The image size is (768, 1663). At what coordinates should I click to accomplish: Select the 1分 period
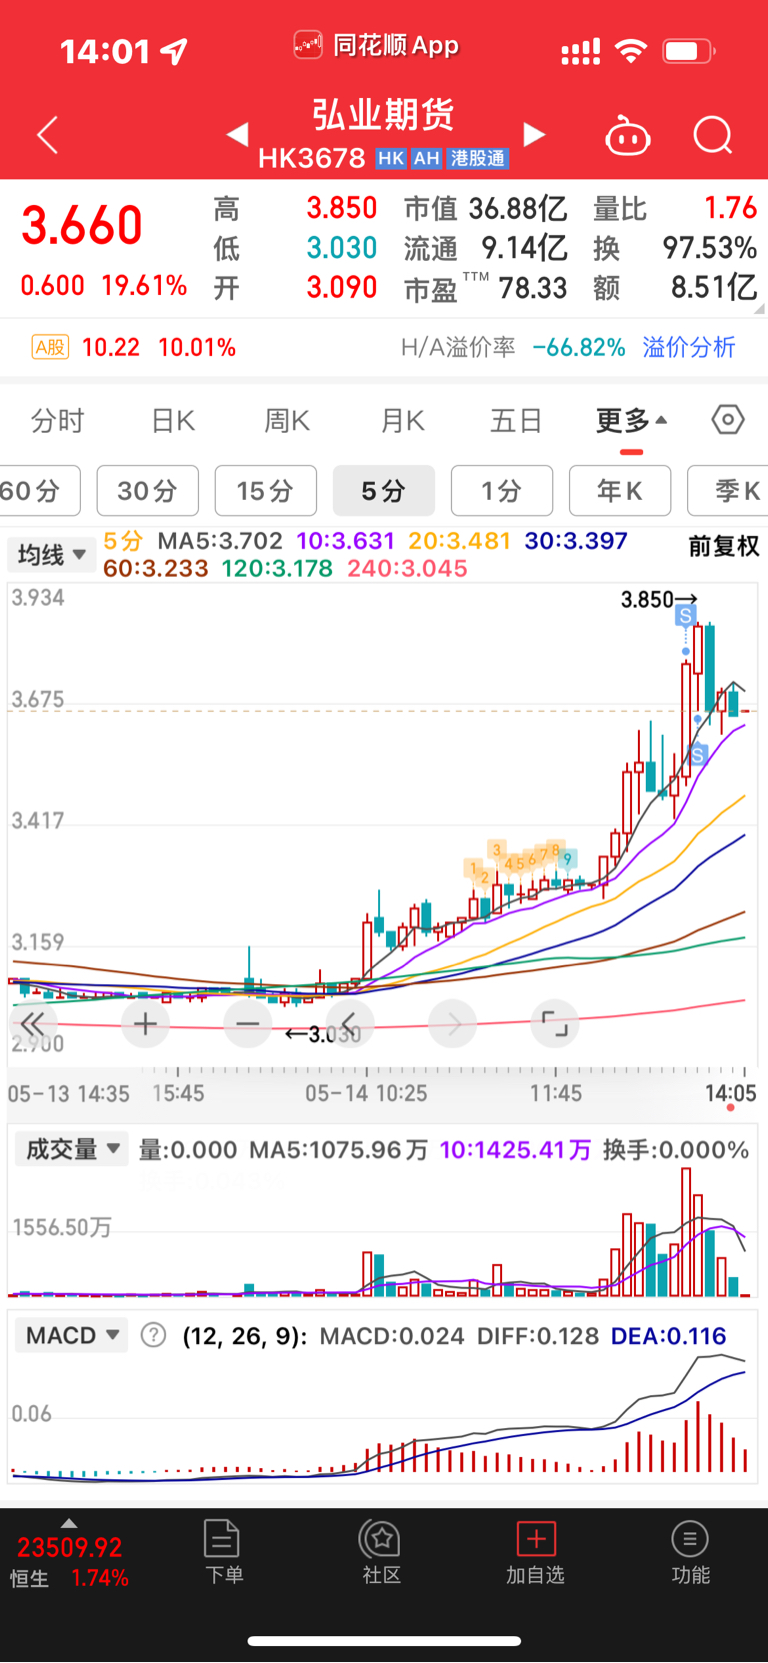[502, 490]
